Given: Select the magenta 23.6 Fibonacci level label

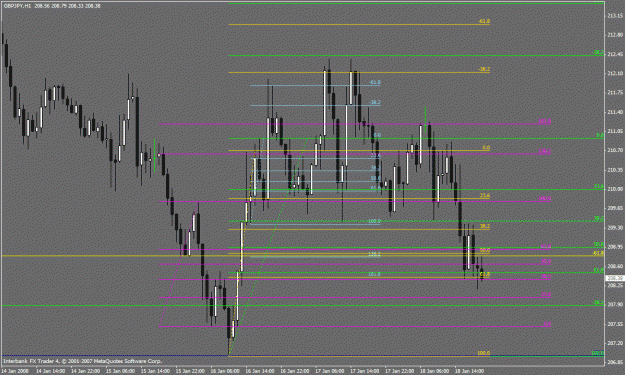Looking at the screenshot, I should pos(546,295).
